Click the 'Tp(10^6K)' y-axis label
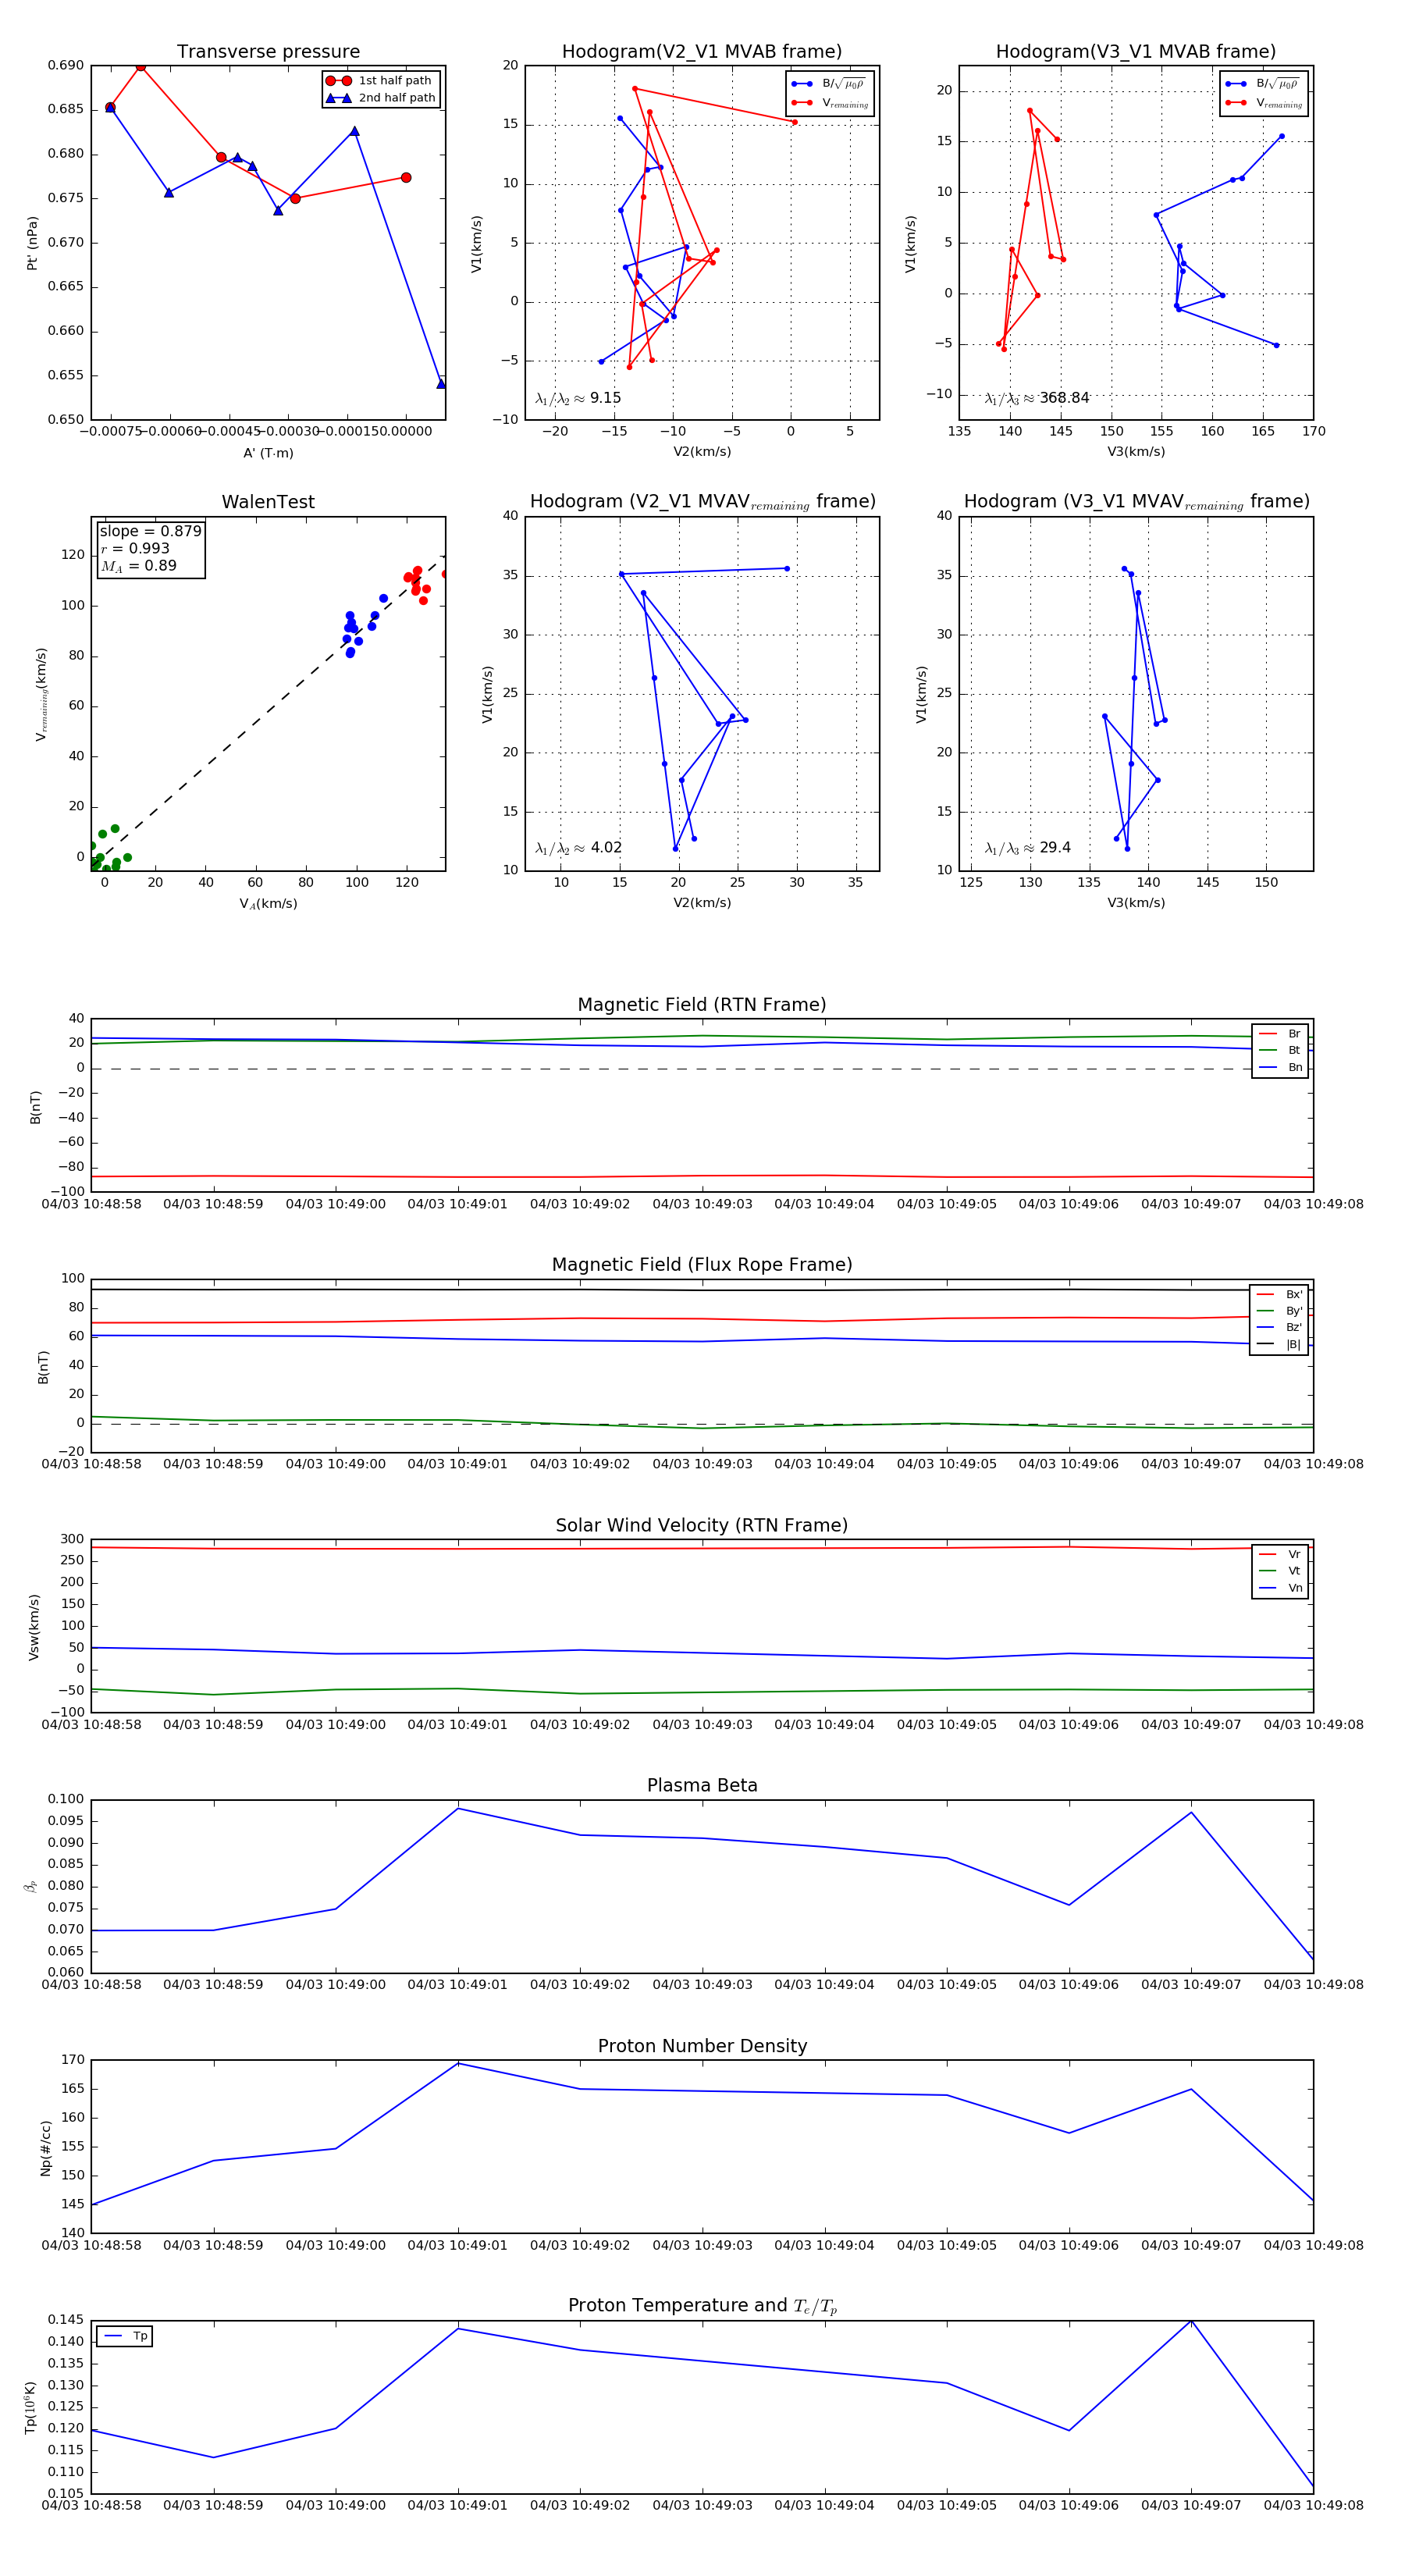Screen dimensions: 1405x2576 pos(31,2407)
